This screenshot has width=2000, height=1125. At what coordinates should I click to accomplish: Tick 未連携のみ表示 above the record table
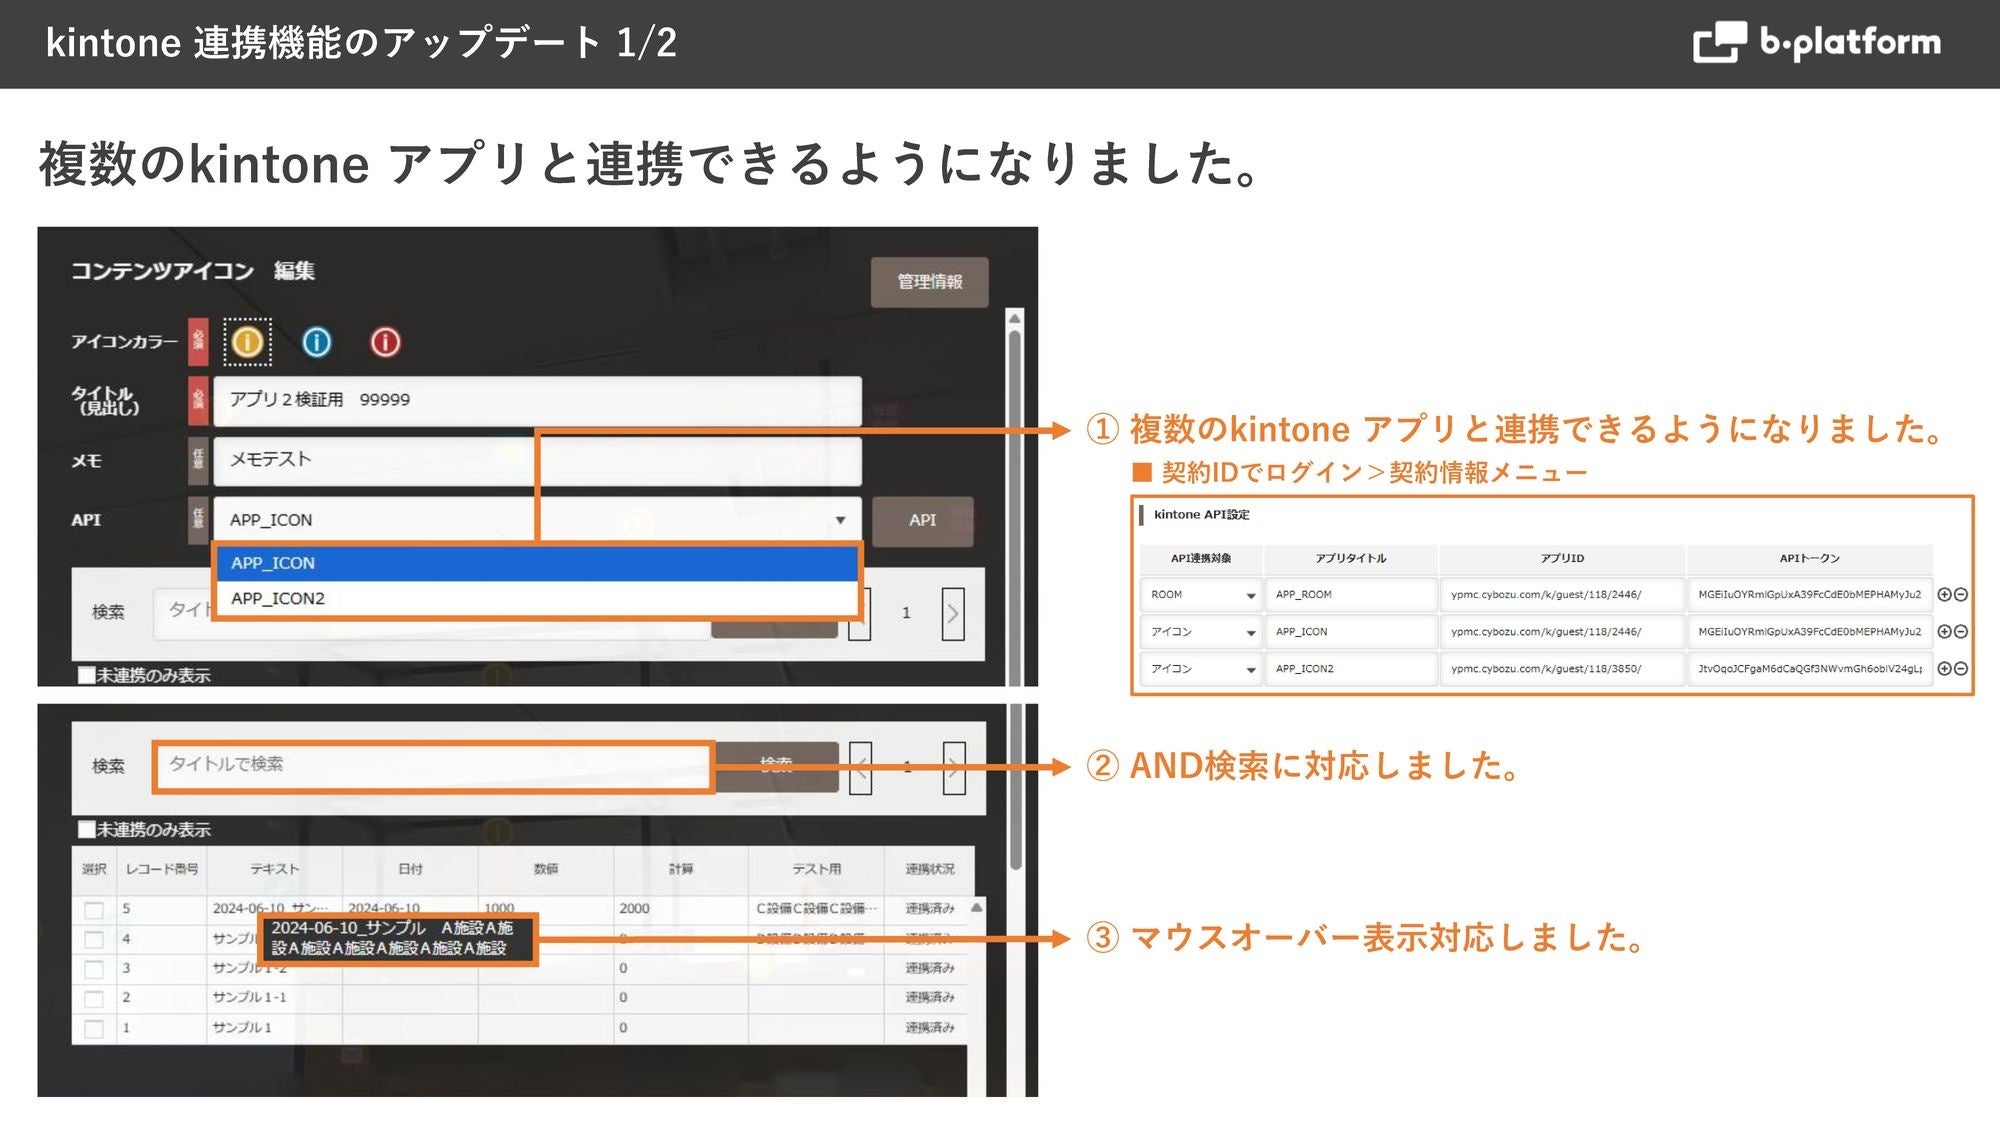tap(87, 829)
